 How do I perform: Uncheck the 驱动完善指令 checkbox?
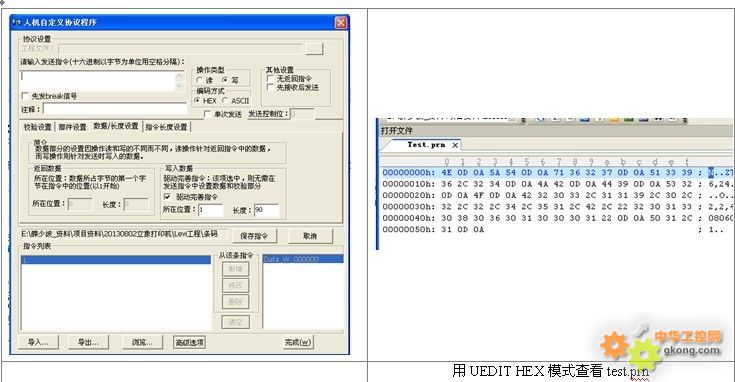[x=167, y=197]
